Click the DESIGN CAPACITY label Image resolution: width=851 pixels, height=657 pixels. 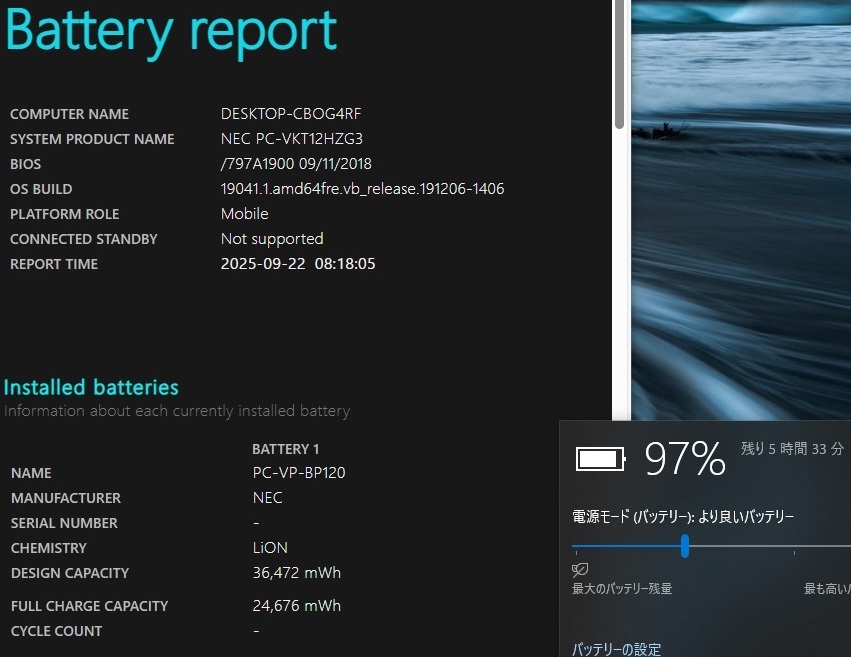(x=70, y=573)
